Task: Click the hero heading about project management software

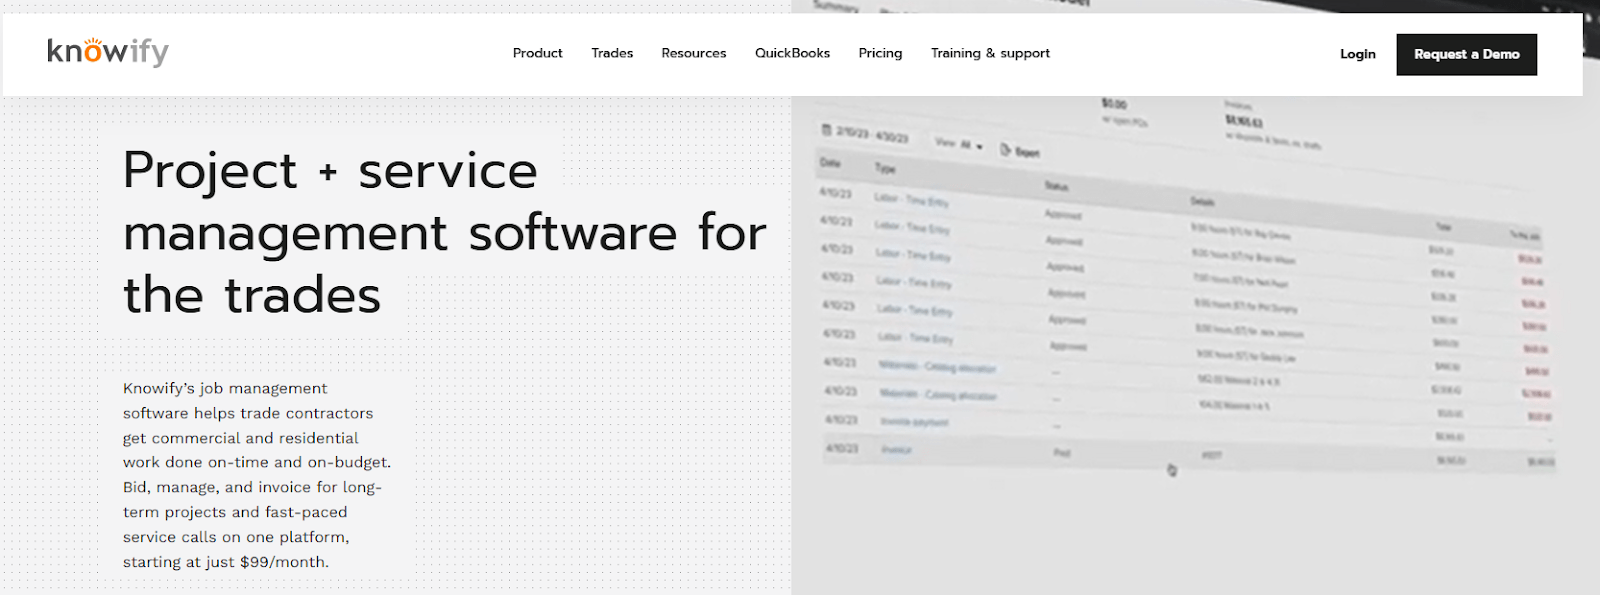Action: pyautogui.click(x=444, y=232)
